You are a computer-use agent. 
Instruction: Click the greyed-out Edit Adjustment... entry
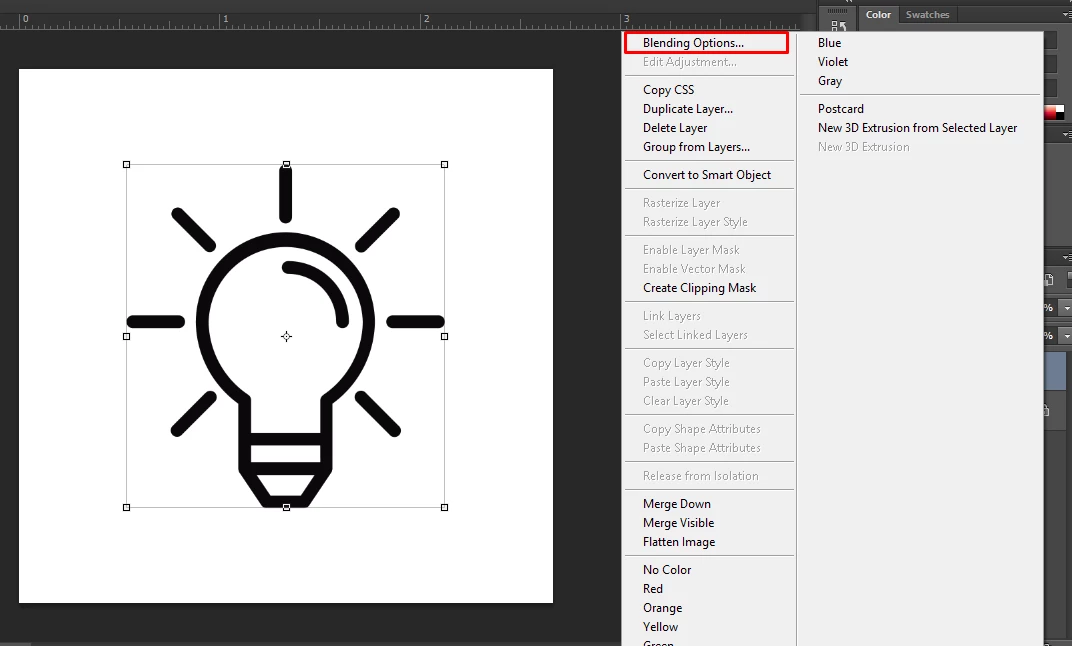[x=689, y=62]
